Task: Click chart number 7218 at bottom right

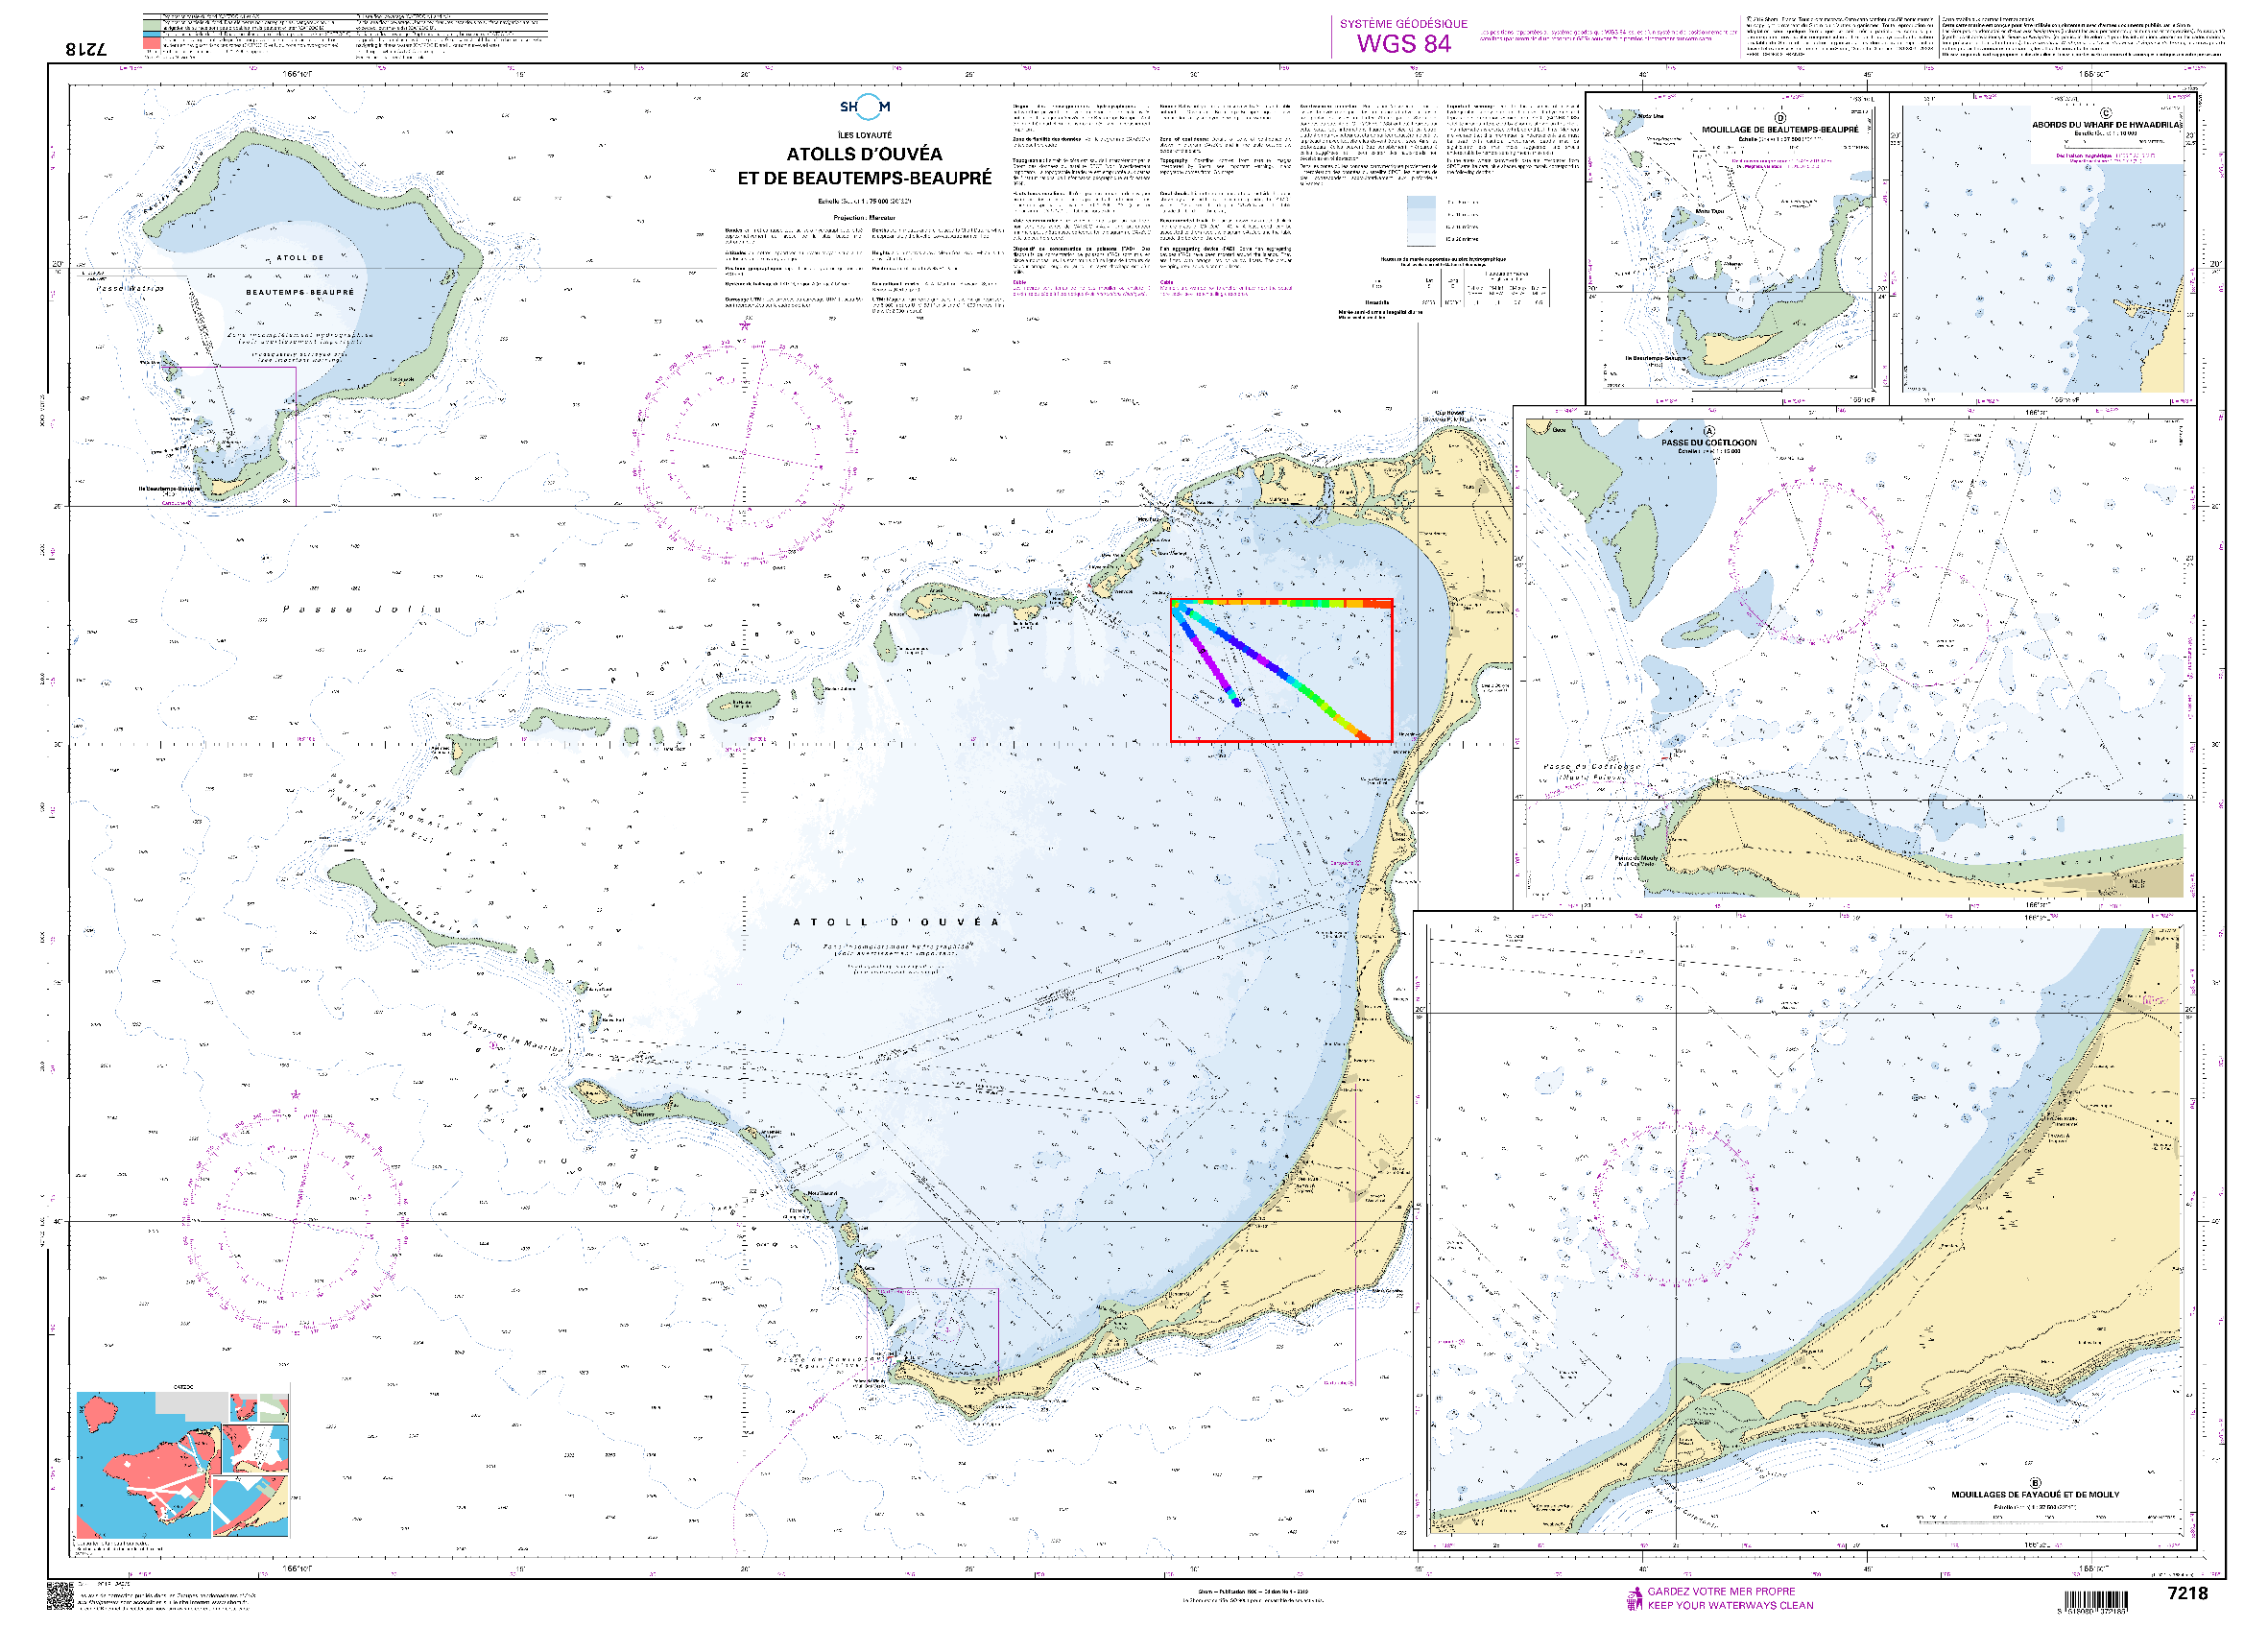Action: [x=2187, y=1593]
